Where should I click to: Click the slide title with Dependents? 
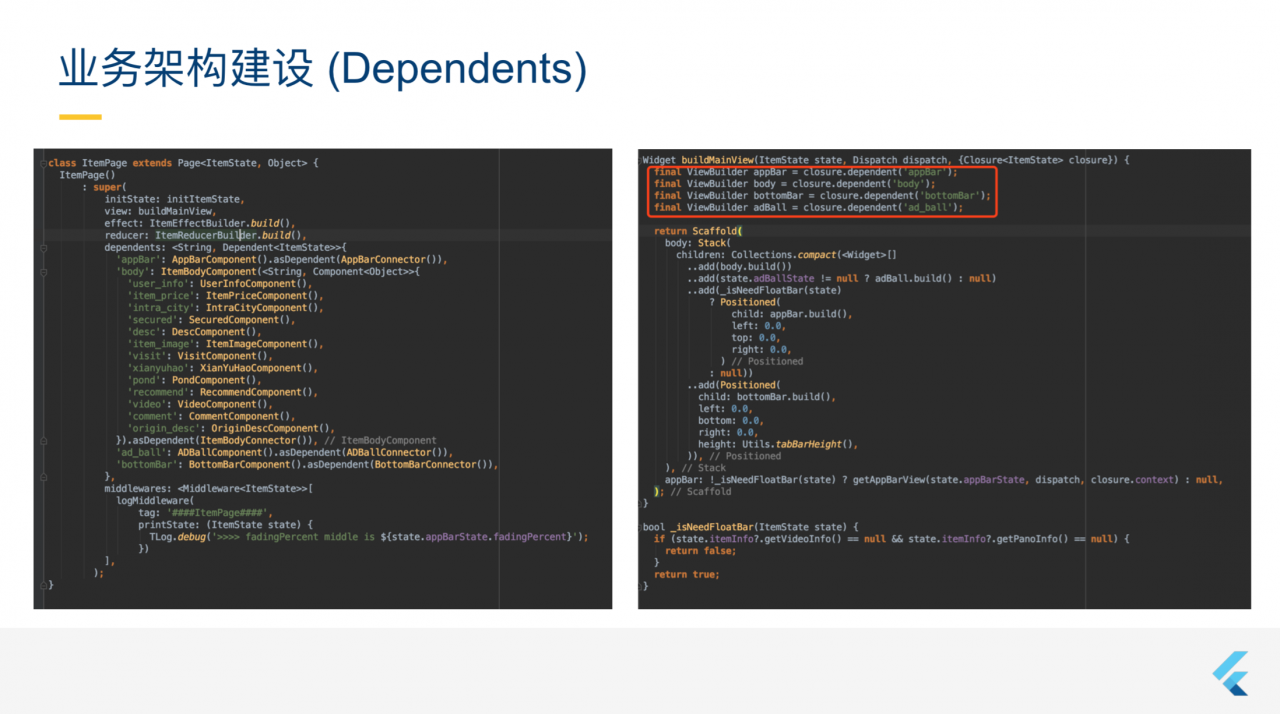(x=322, y=69)
